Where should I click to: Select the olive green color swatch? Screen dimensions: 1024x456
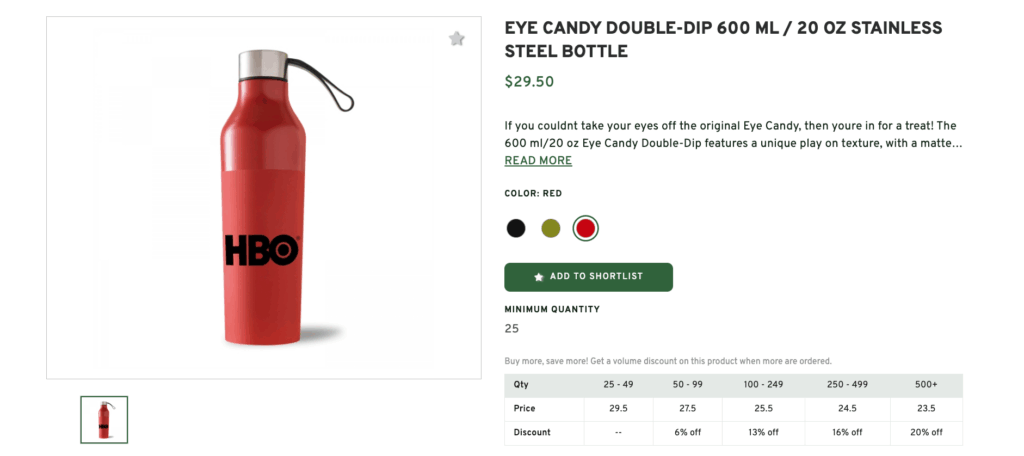pos(551,228)
